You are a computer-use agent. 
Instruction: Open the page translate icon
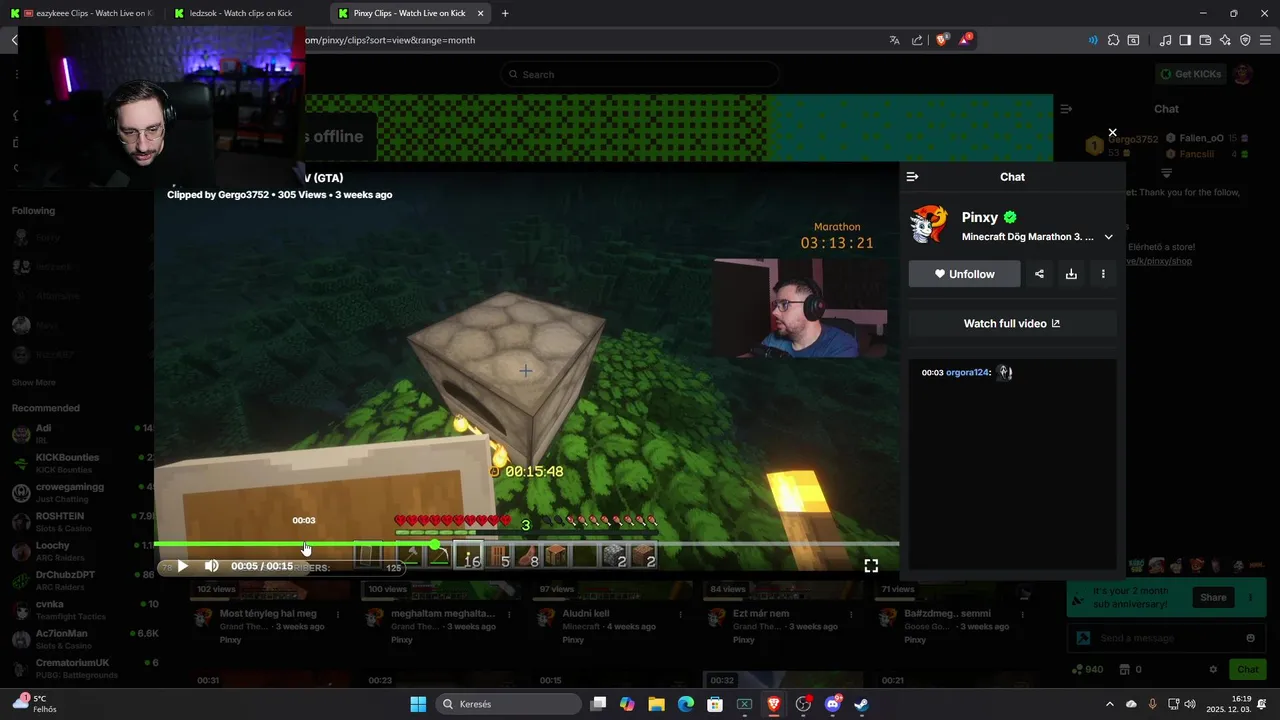pyautogui.click(x=894, y=40)
